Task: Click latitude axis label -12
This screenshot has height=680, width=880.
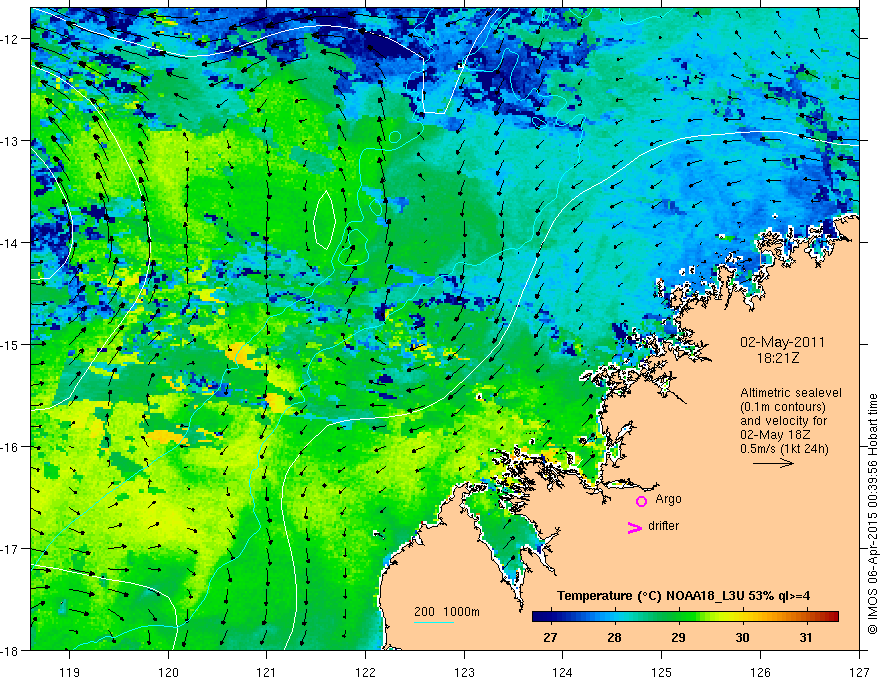Action: pyautogui.click(x=11, y=39)
